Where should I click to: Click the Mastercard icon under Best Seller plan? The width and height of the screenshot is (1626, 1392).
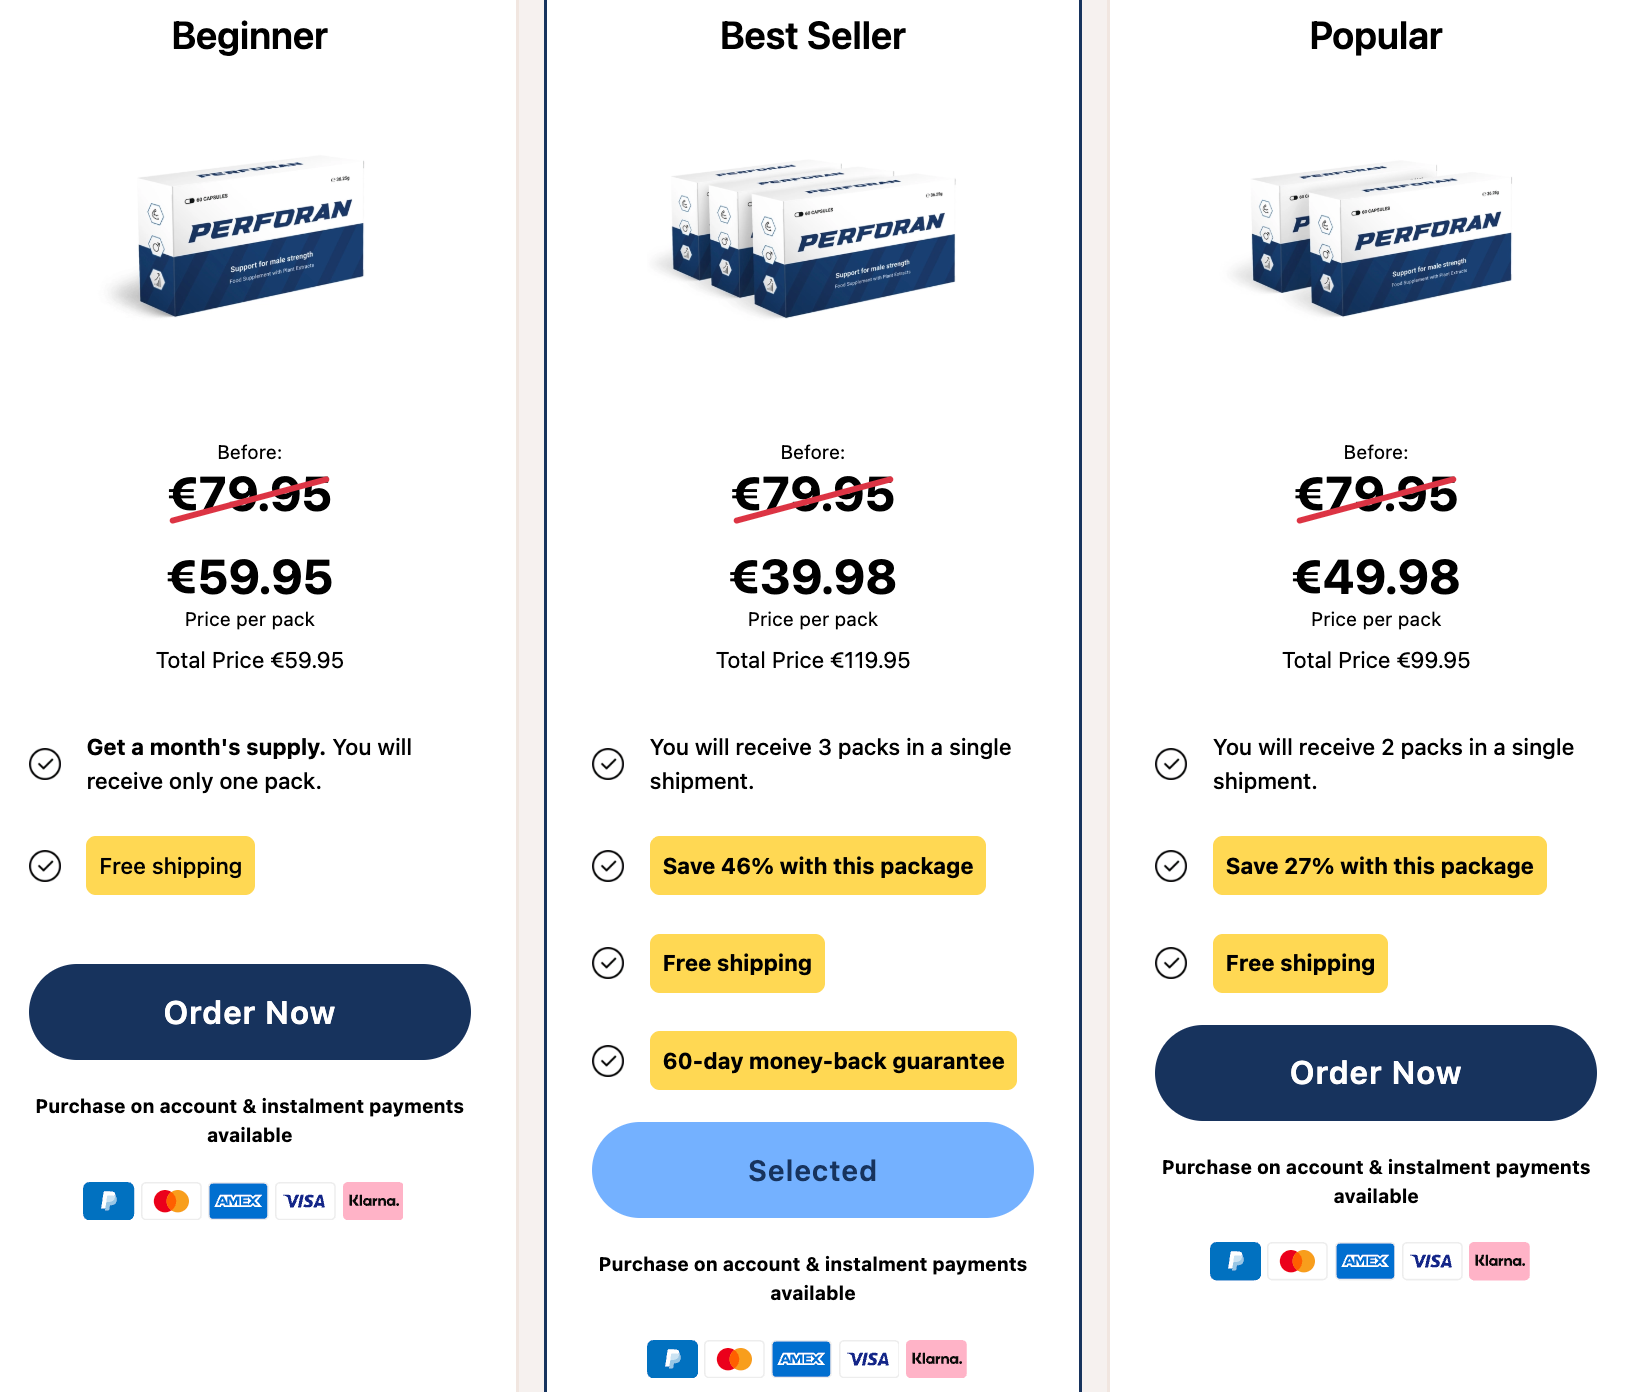(734, 1359)
